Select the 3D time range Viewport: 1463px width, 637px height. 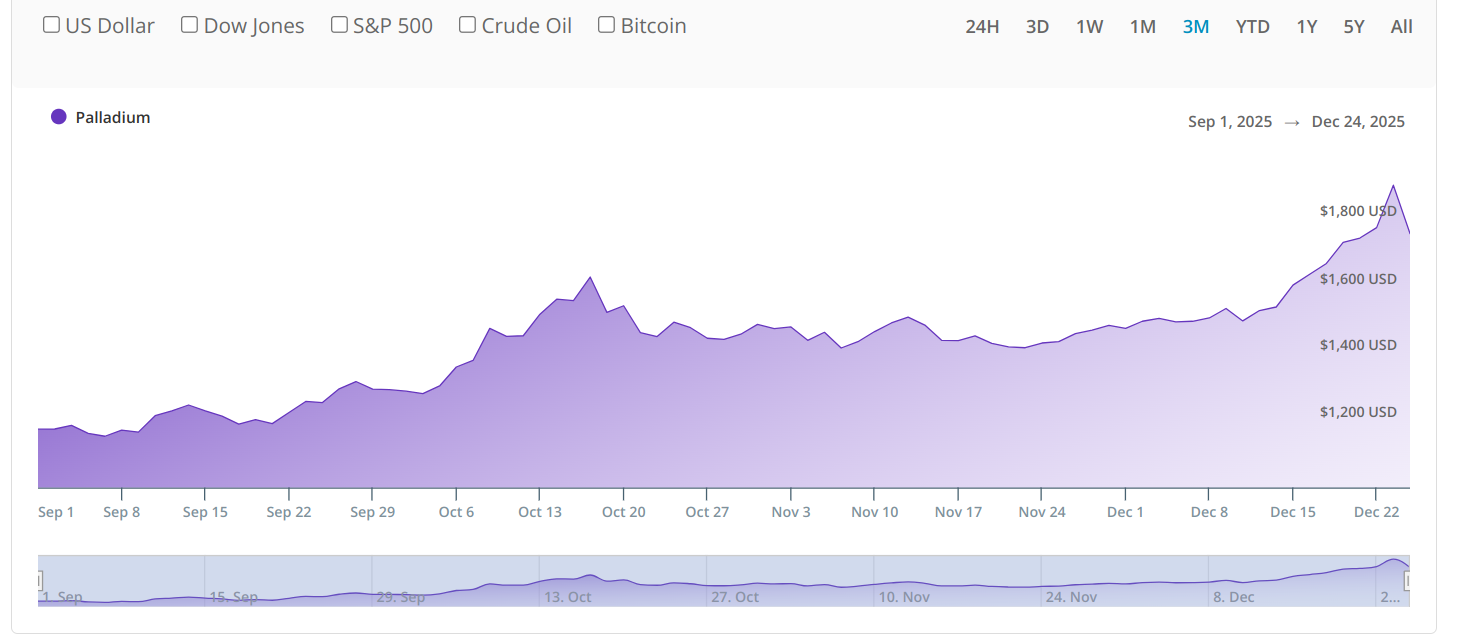(x=1037, y=27)
